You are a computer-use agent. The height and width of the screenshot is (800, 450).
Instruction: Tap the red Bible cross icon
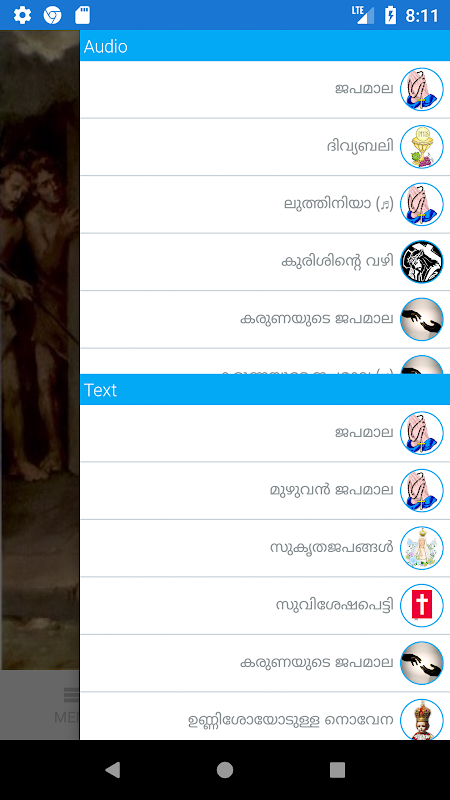(421, 606)
